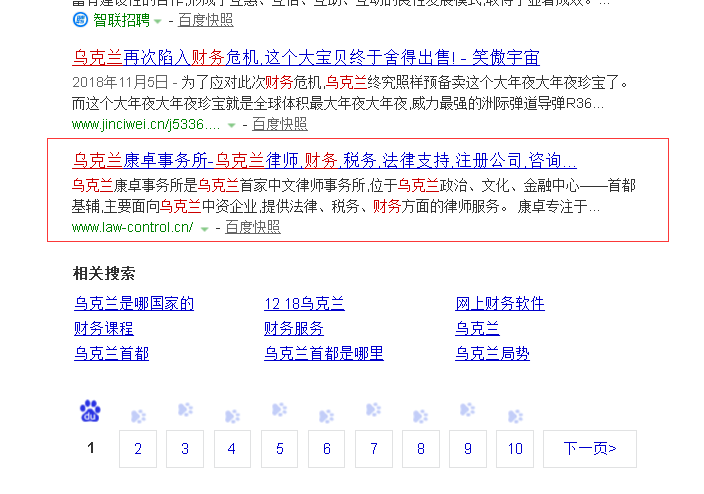The image size is (704, 494).
Task: Go to results page 10
Action: click(x=515, y=449)
